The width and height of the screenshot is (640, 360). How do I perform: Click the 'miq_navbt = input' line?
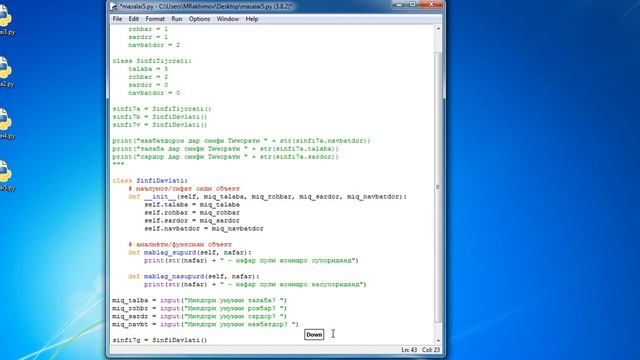point(205,324)
